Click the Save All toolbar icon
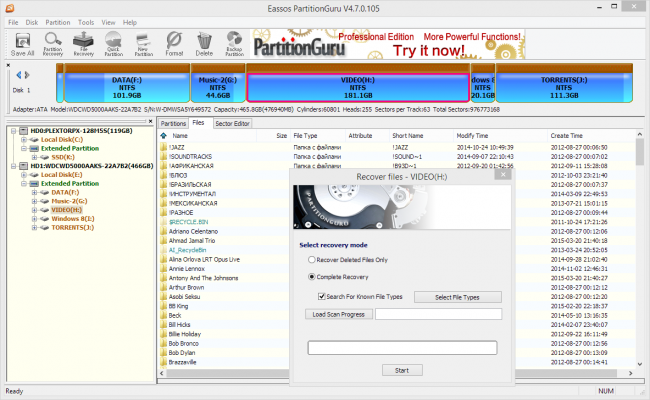The height and width of the screenshot is (400, 650). 22,44
